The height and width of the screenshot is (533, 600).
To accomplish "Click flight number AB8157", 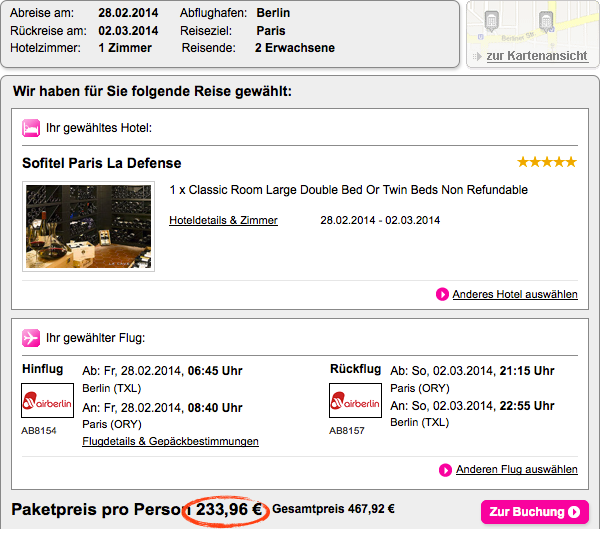I will [x=347, y=431].
